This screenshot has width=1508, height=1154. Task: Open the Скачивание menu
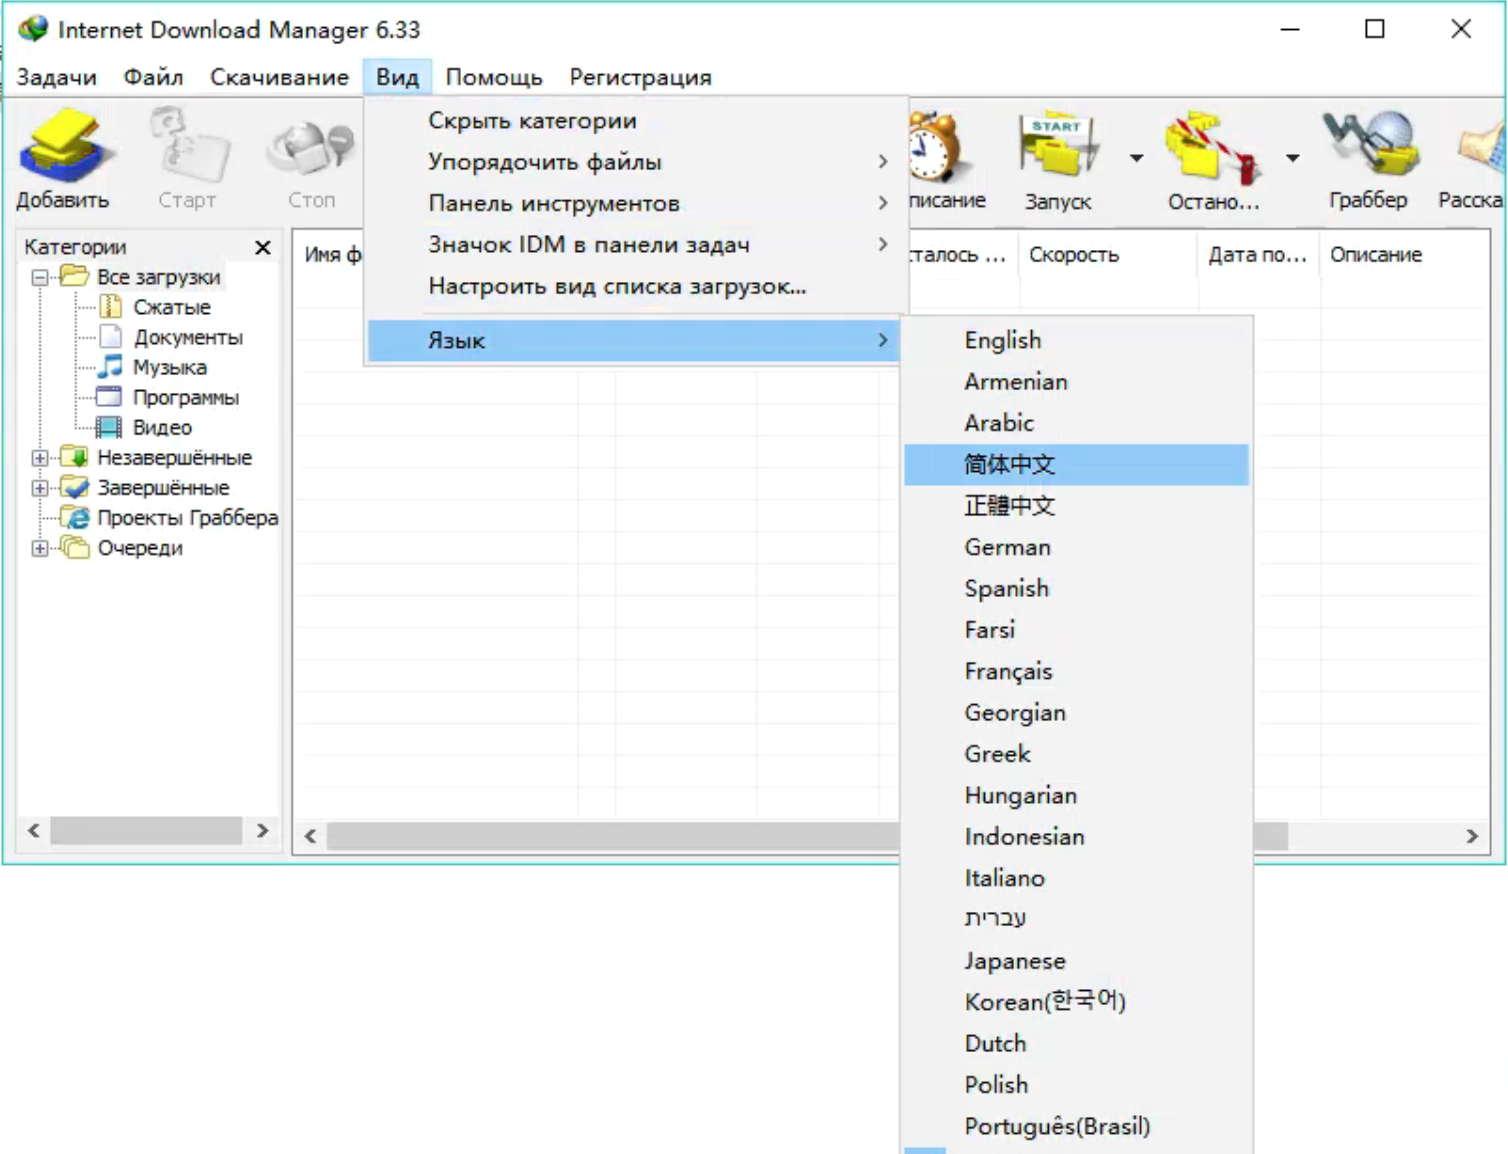pos(279,77)
